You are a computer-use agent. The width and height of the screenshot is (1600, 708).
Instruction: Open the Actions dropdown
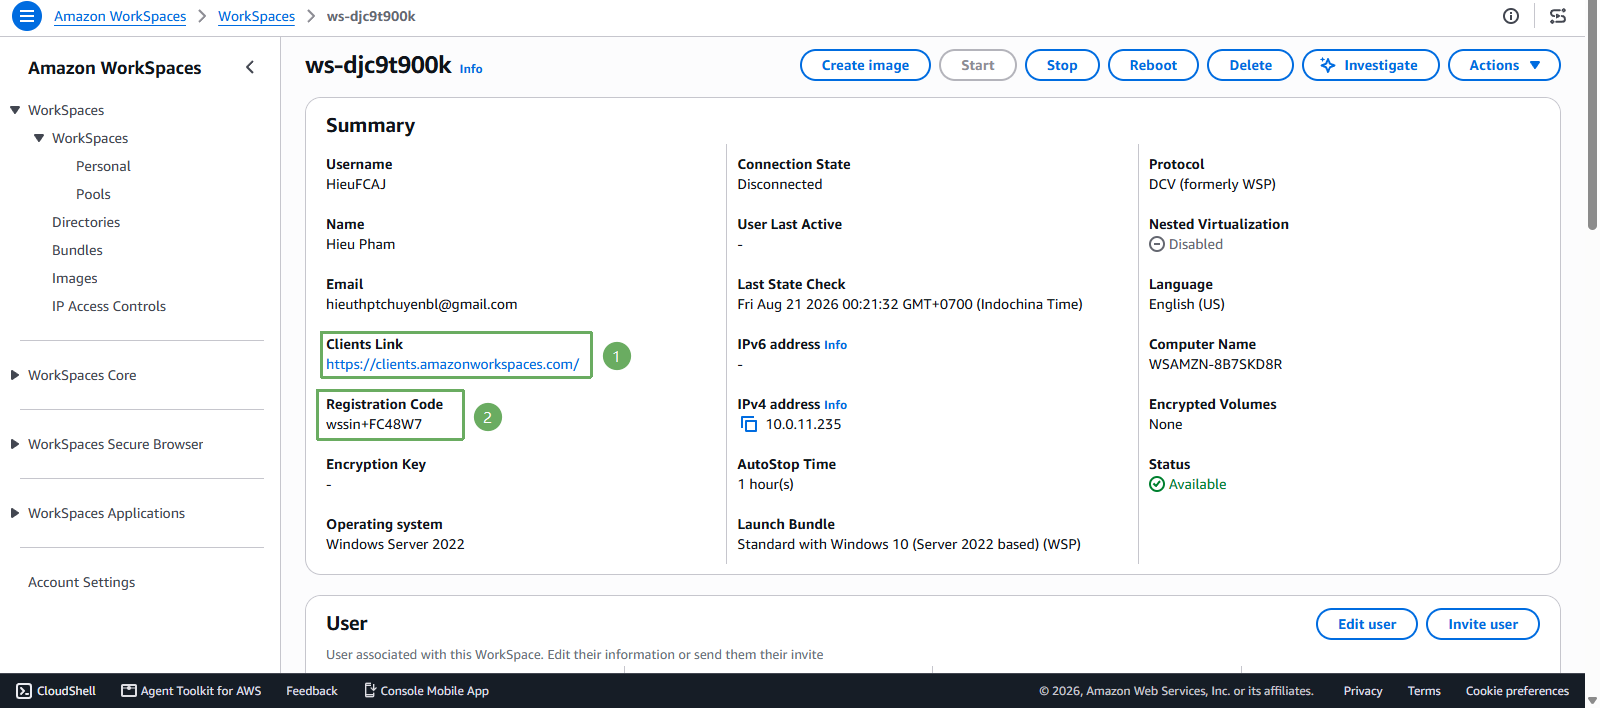coord(1504,65)
